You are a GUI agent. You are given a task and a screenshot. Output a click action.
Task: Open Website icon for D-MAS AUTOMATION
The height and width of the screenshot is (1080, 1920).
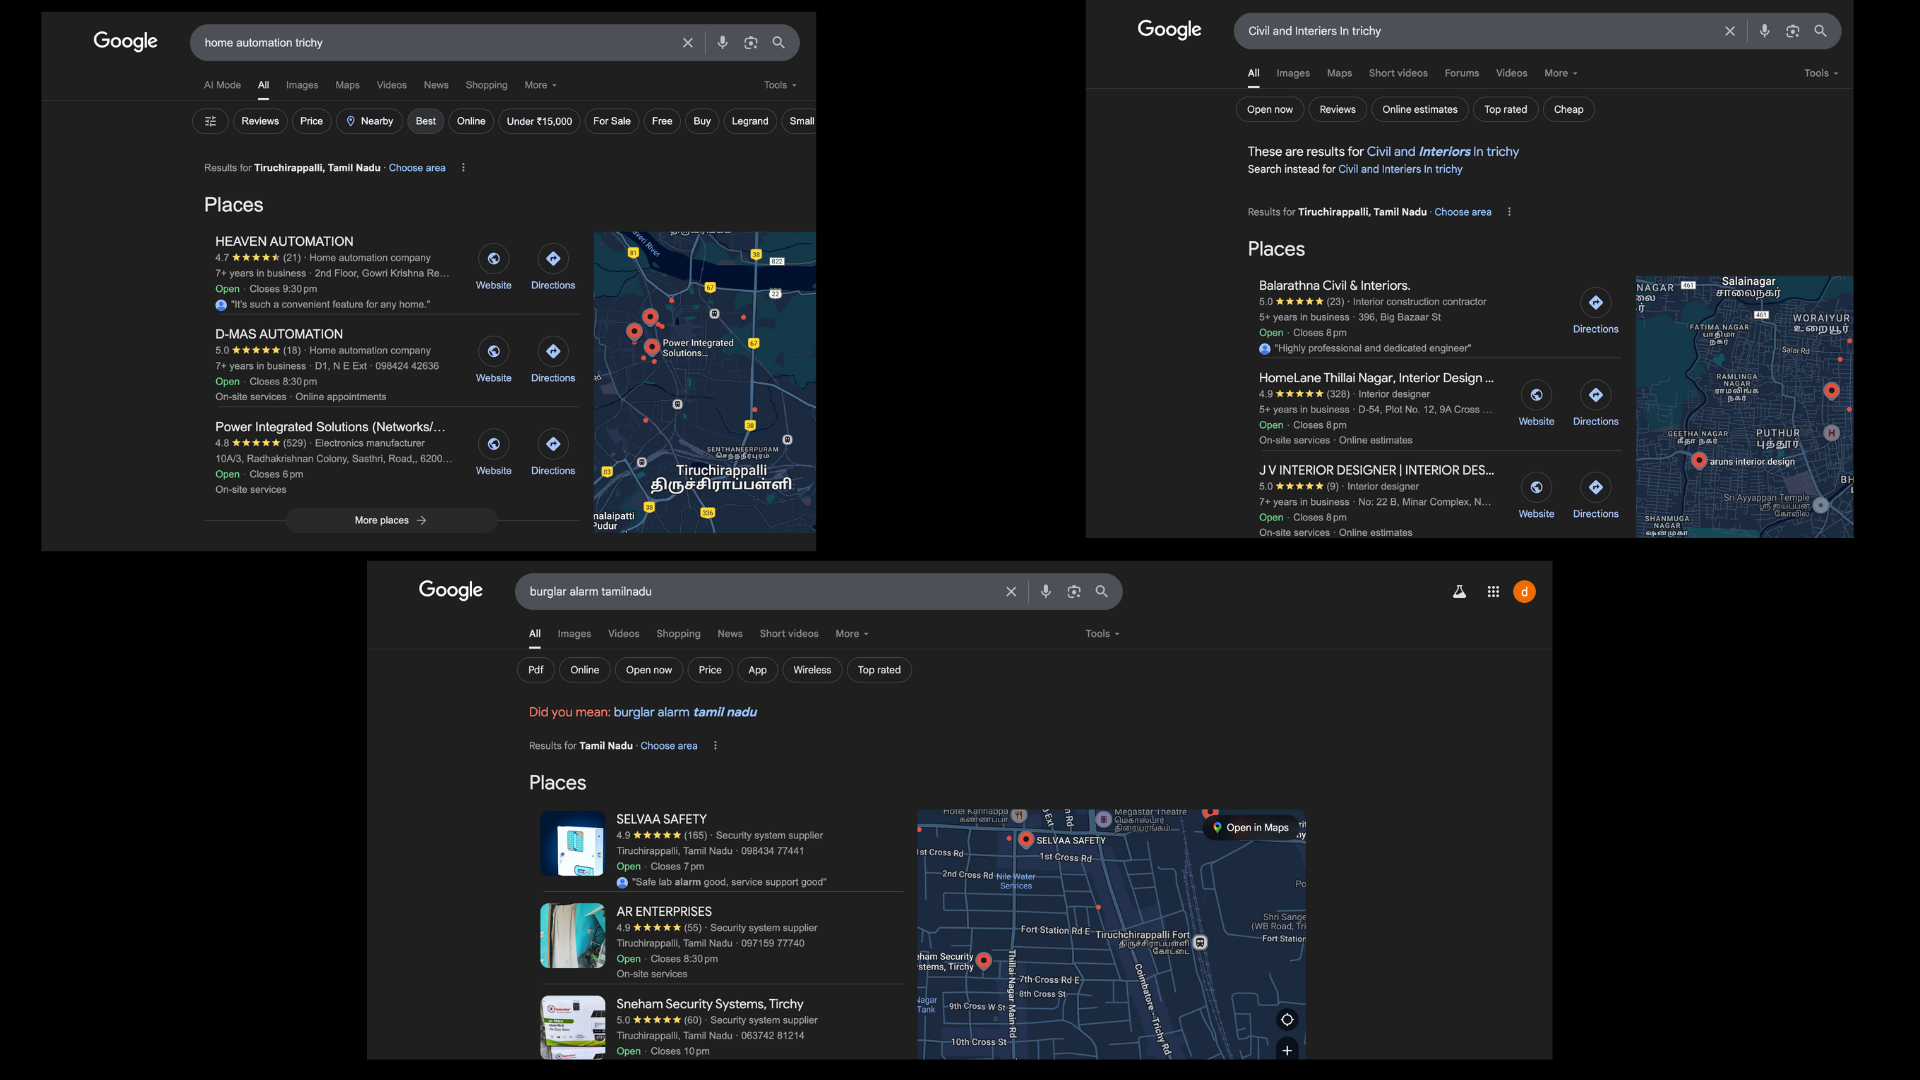(x=493, y=352)
